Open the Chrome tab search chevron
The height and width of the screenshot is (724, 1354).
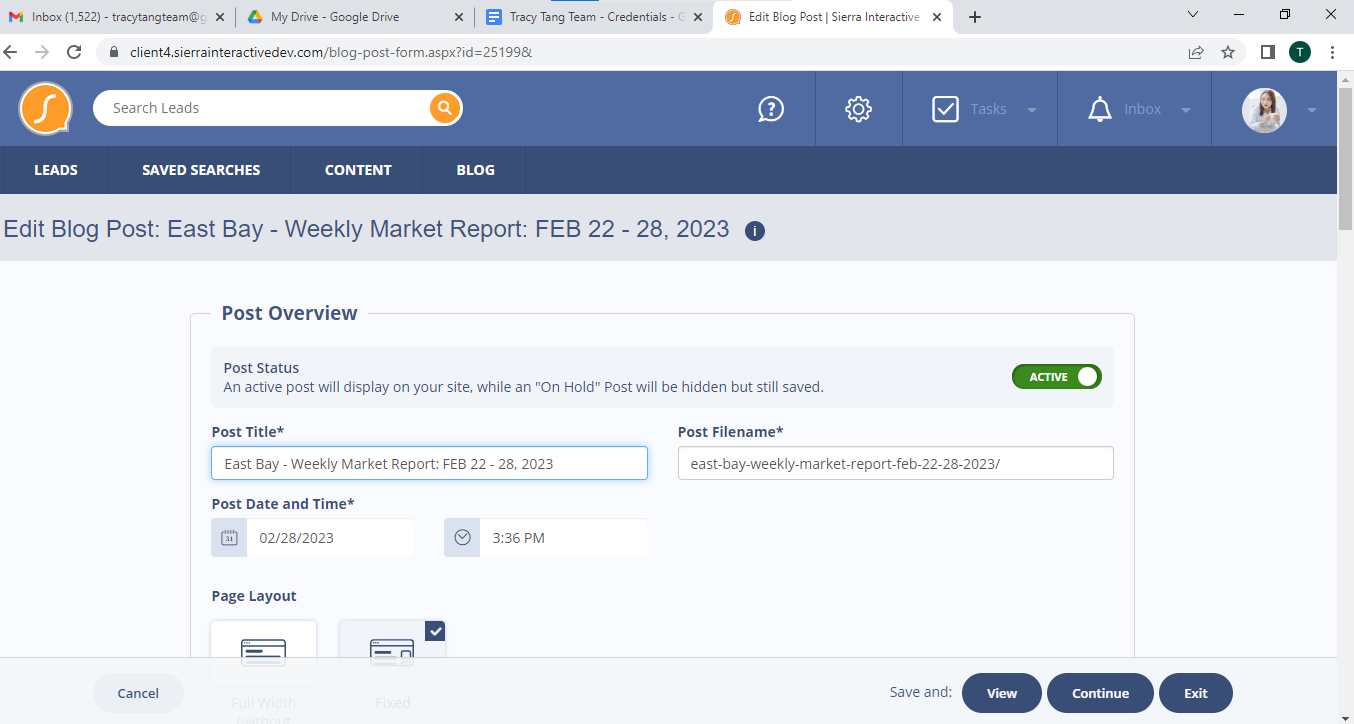(1193, 14)
